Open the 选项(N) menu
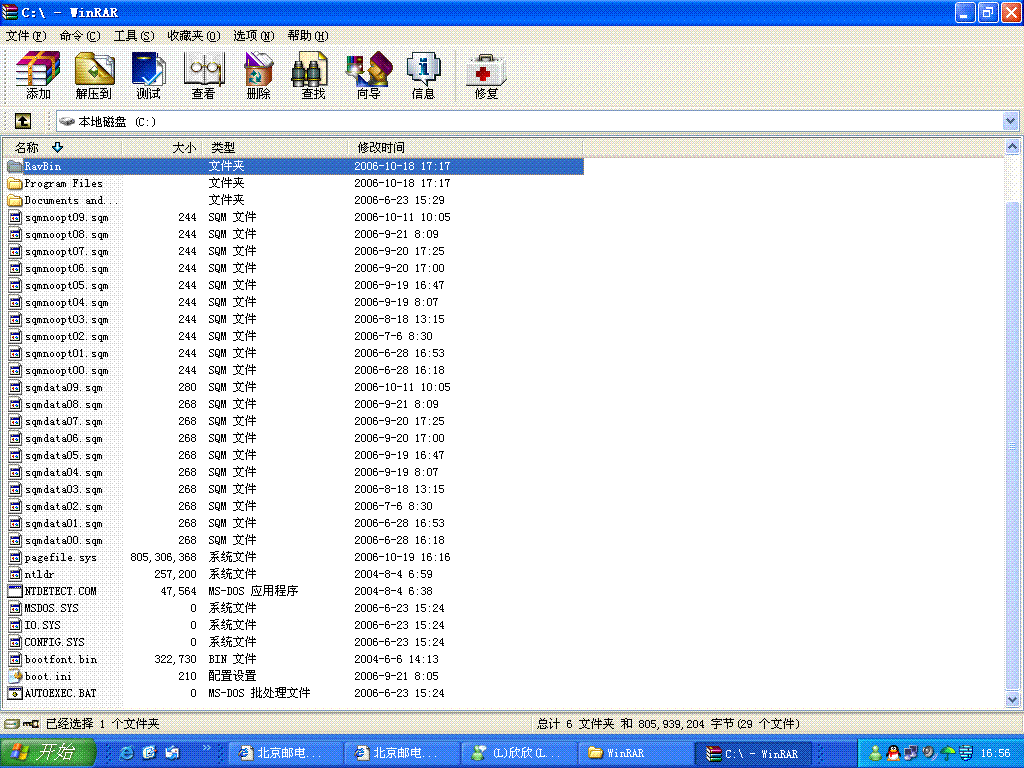This screenshot has height=768, width=1024. [x=253, y=36]
